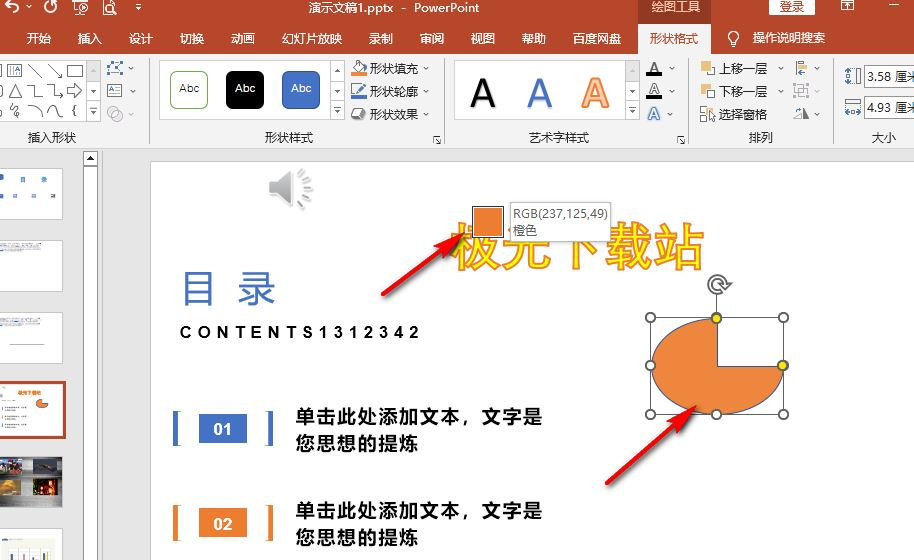Expand the shapes gallery more button
This screenshot has width=914, height=560.
point(93,110)
